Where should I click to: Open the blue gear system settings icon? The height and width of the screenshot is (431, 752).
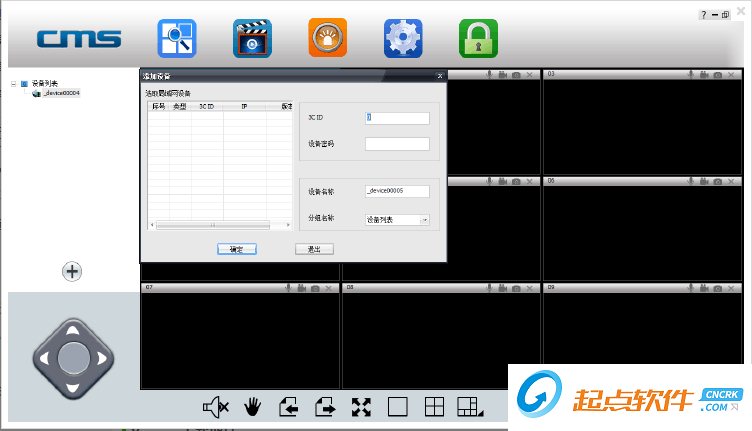(x=403, y=38)
